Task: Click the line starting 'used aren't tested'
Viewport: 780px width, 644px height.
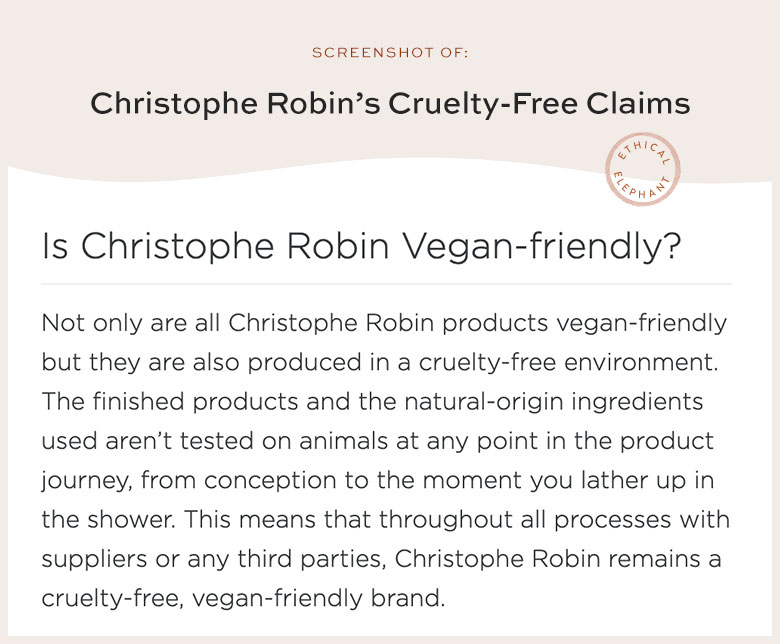Action: [x=378, y=442]
